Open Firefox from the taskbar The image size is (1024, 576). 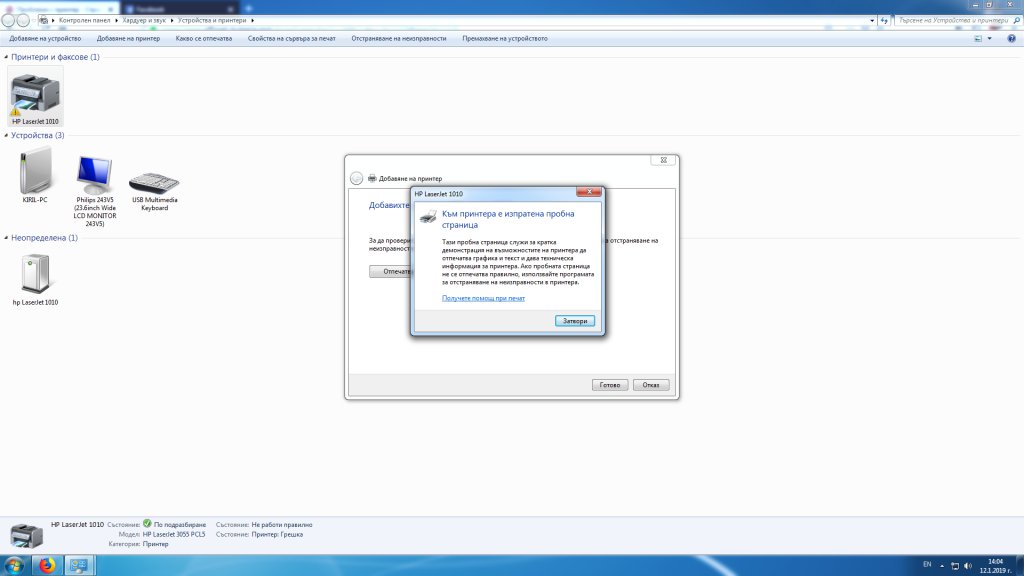click(x=47, y=565)
